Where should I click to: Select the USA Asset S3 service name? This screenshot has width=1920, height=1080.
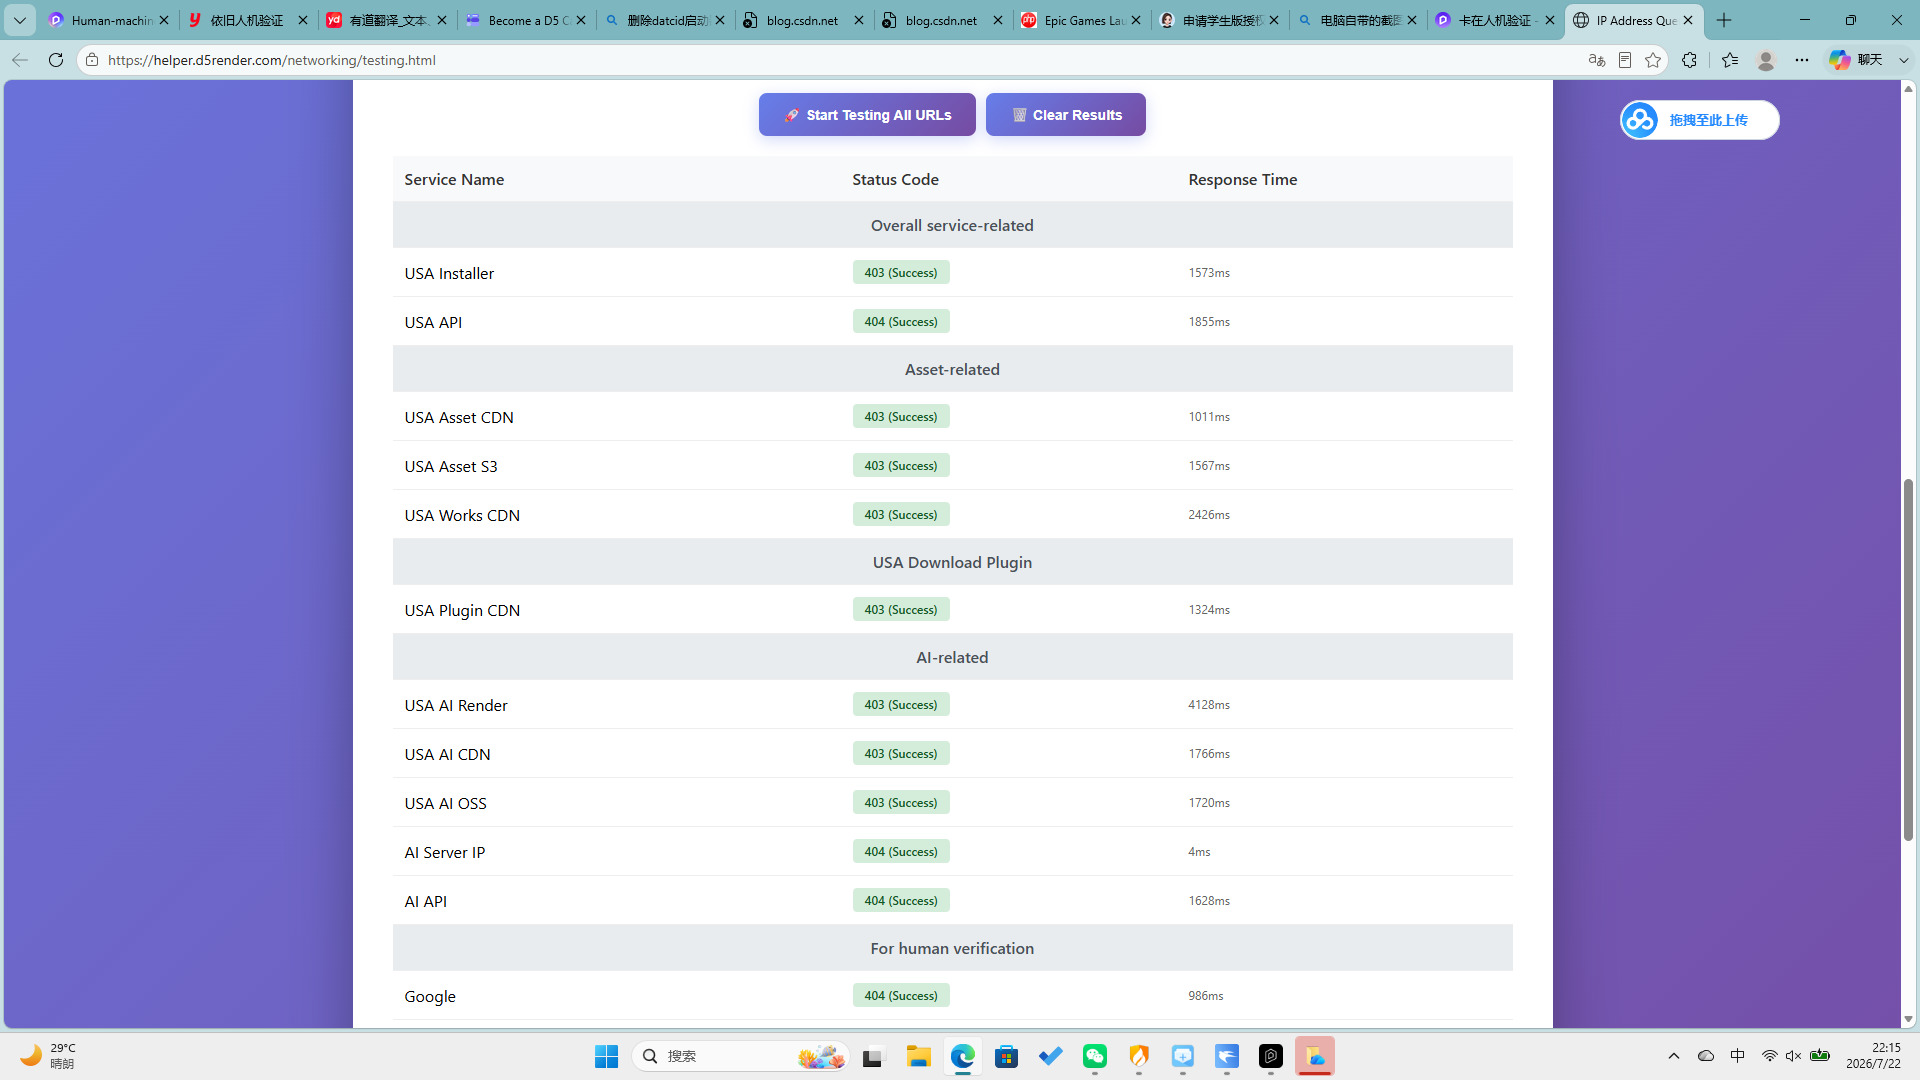coord(451,466)
